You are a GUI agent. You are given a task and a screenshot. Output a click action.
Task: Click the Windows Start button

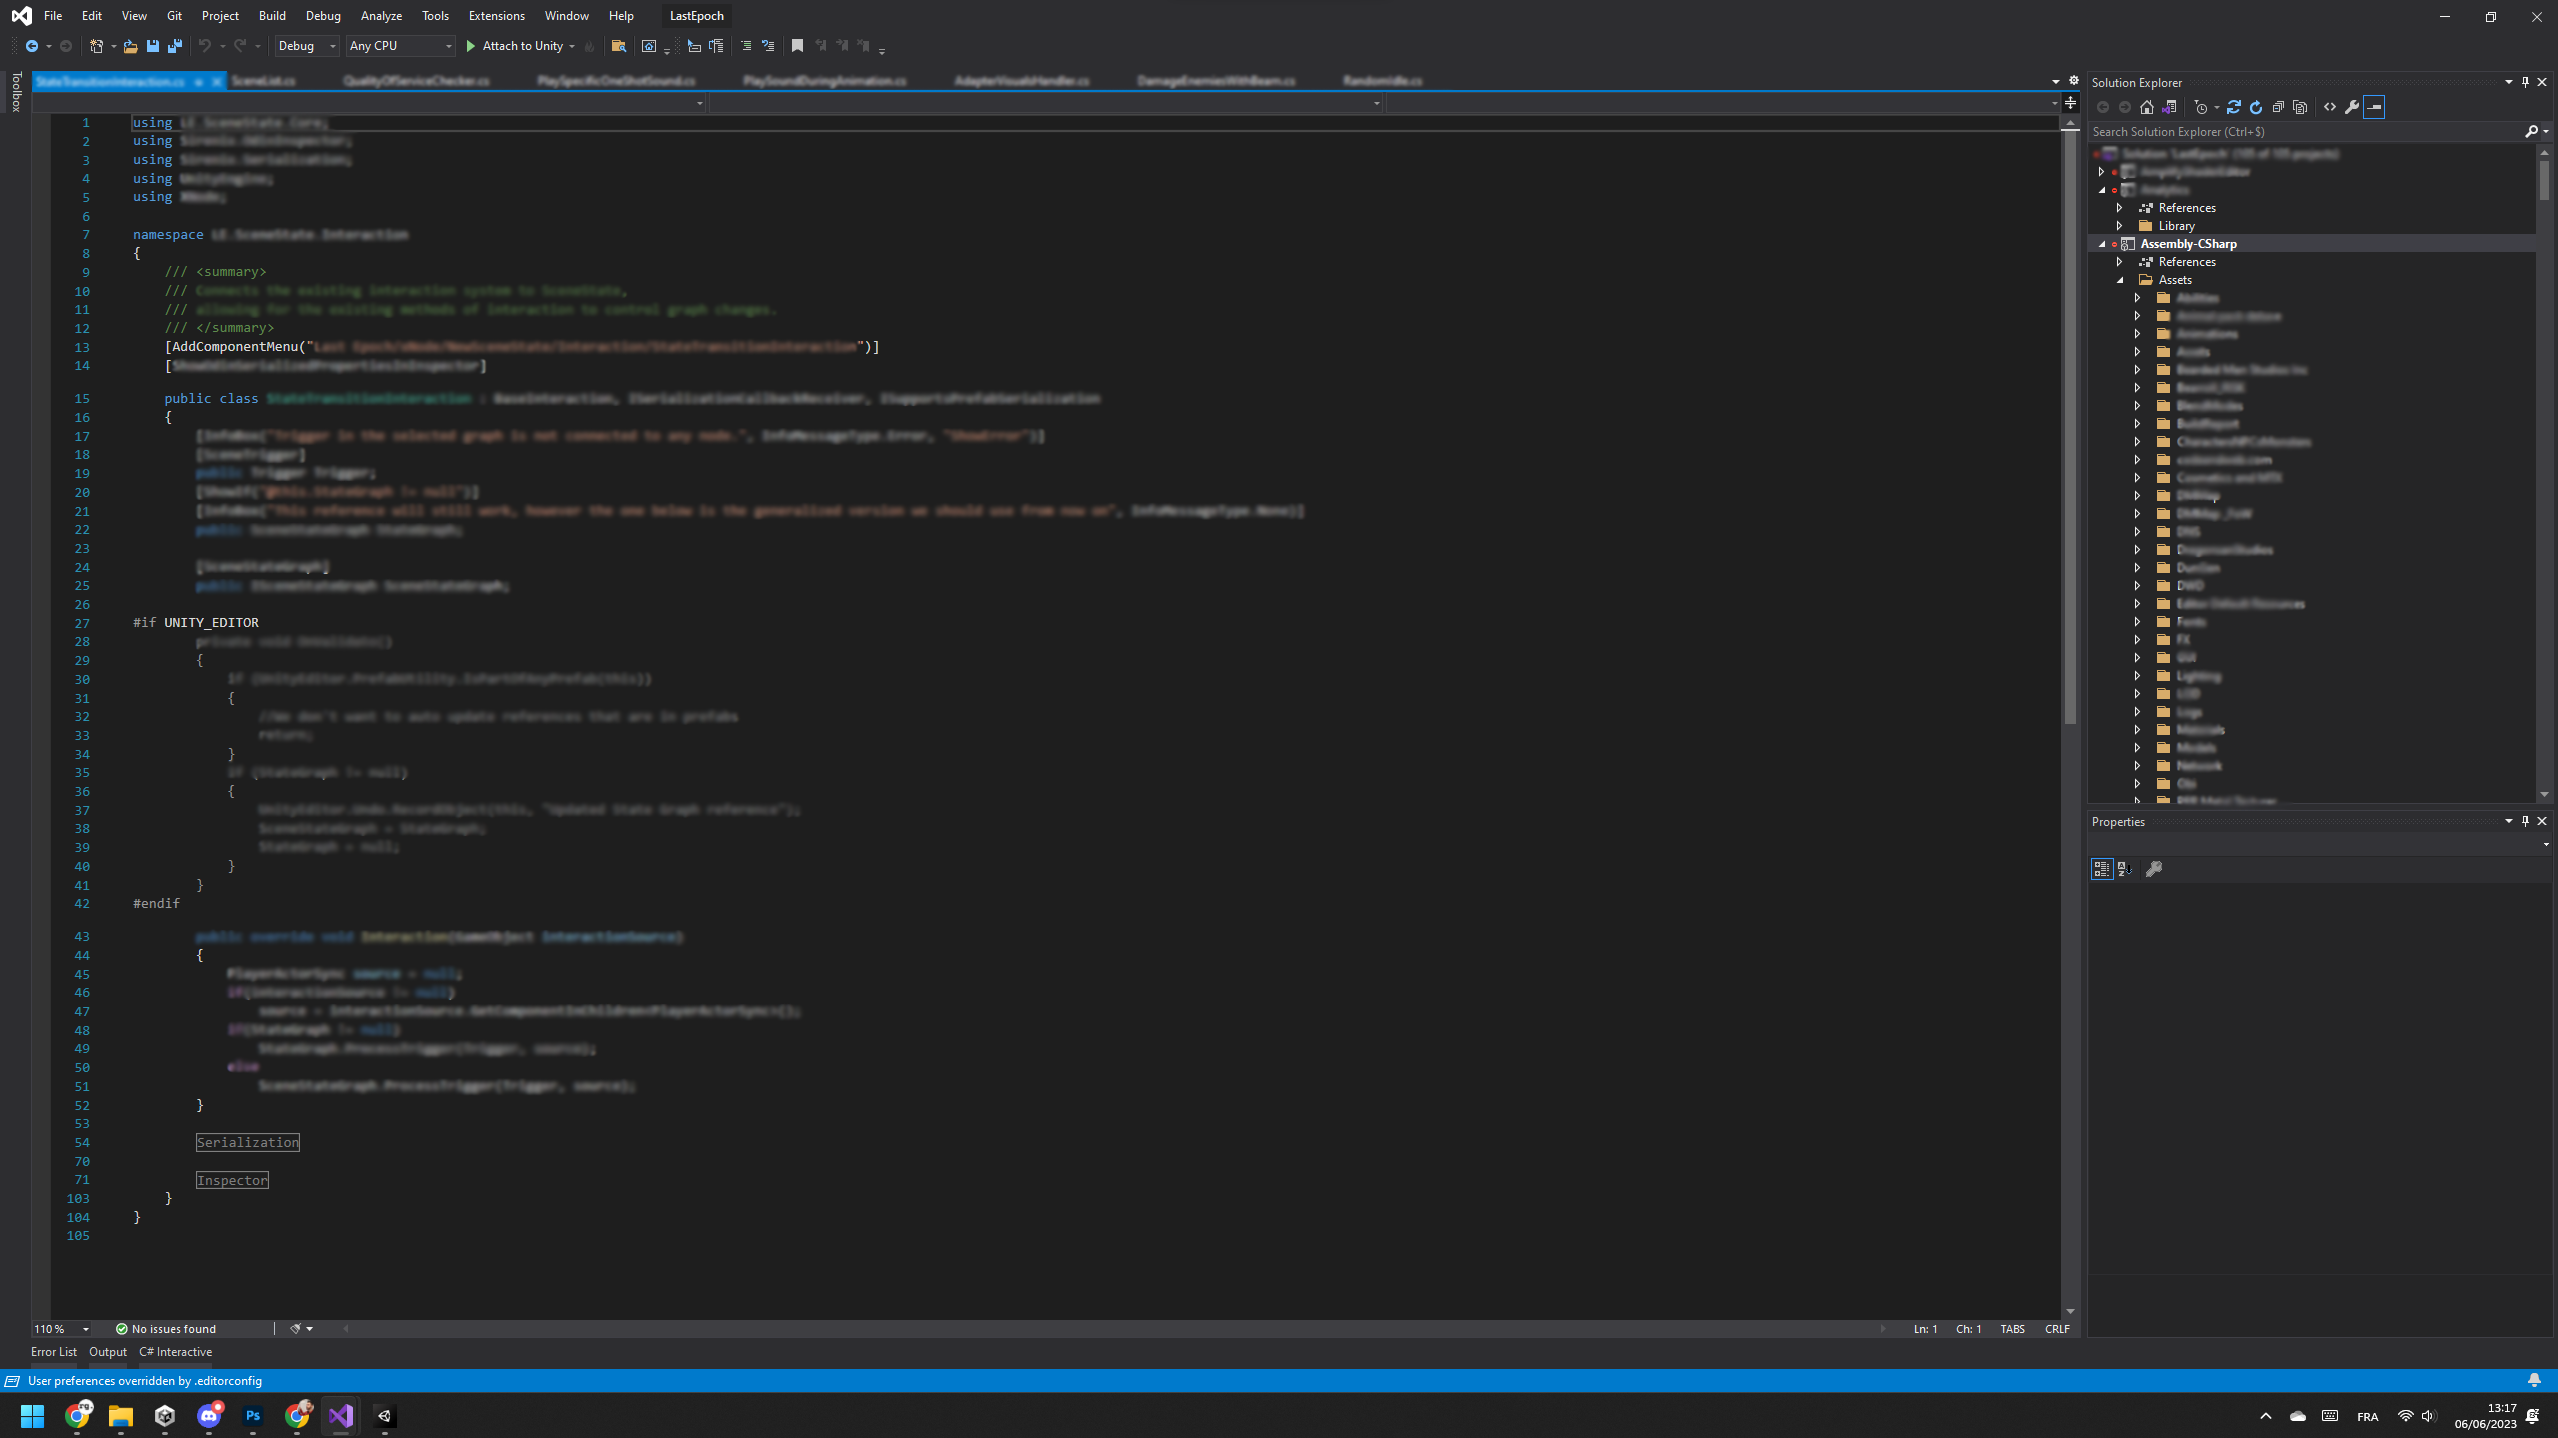coord(33,1416)
